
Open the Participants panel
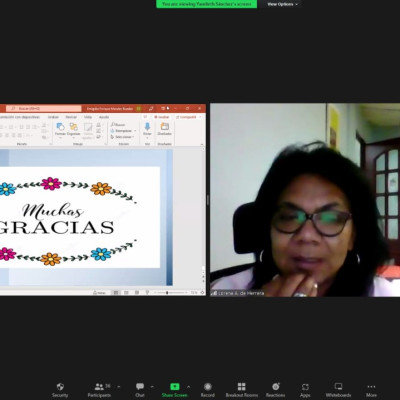[99, 390]
